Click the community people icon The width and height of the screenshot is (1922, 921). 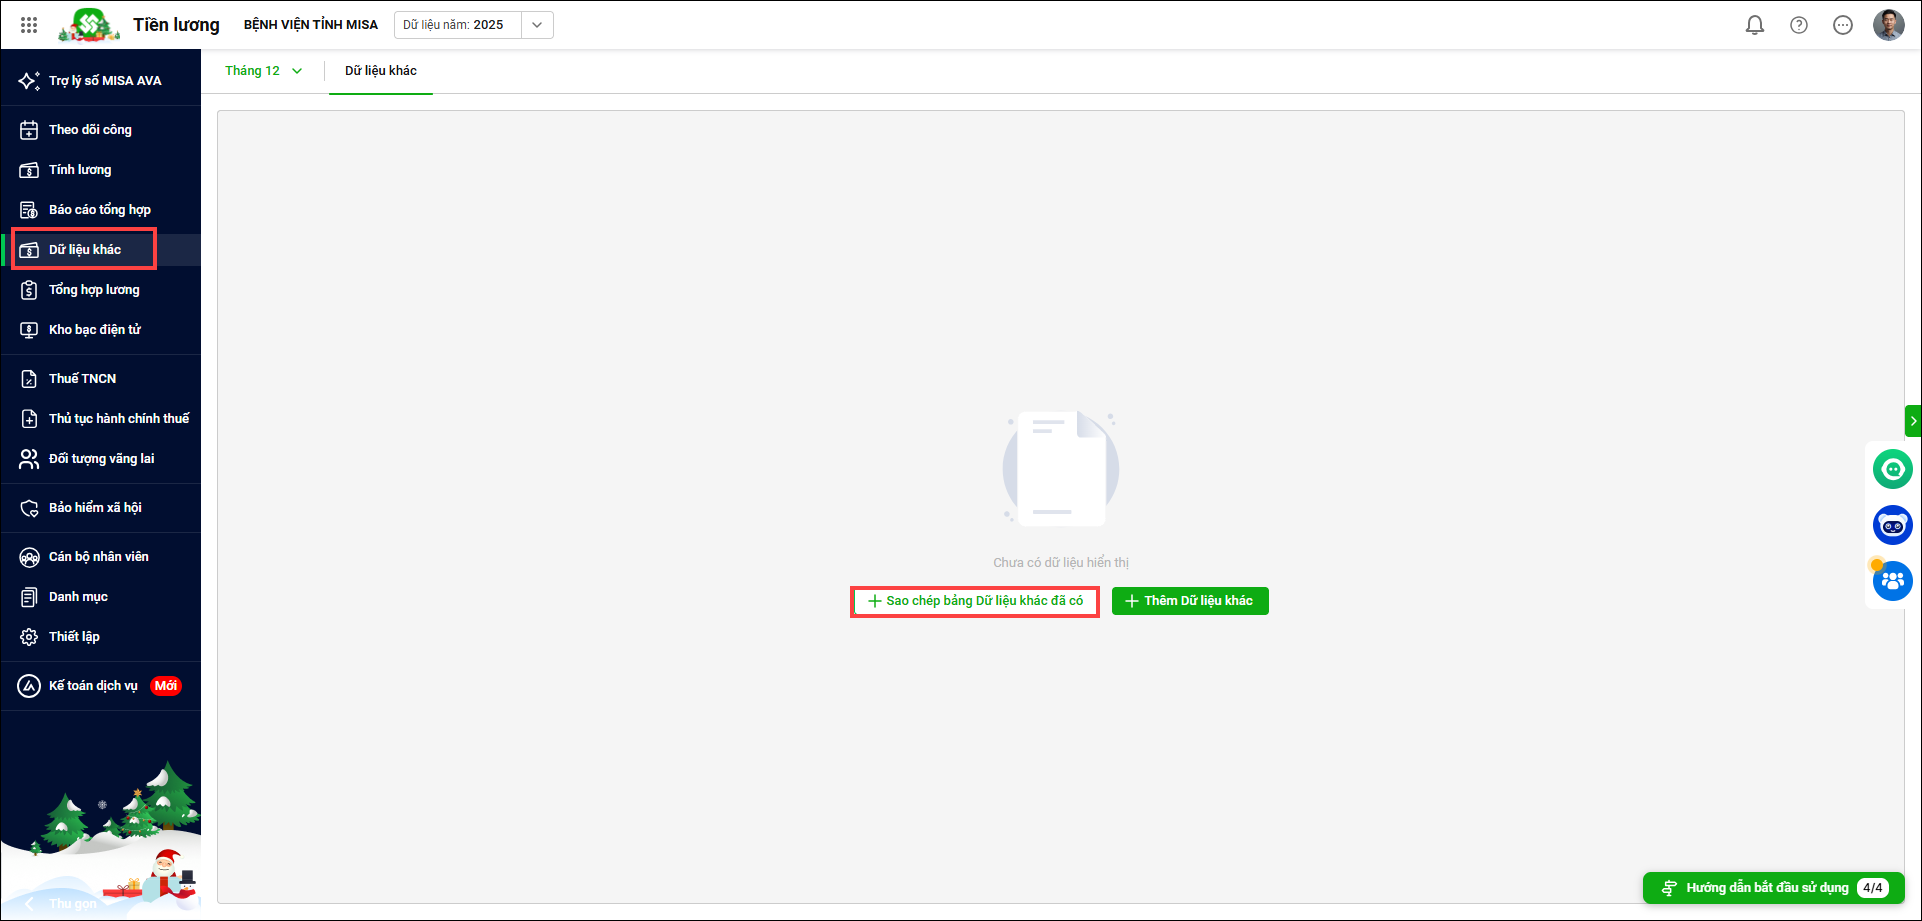[1892, 581]
